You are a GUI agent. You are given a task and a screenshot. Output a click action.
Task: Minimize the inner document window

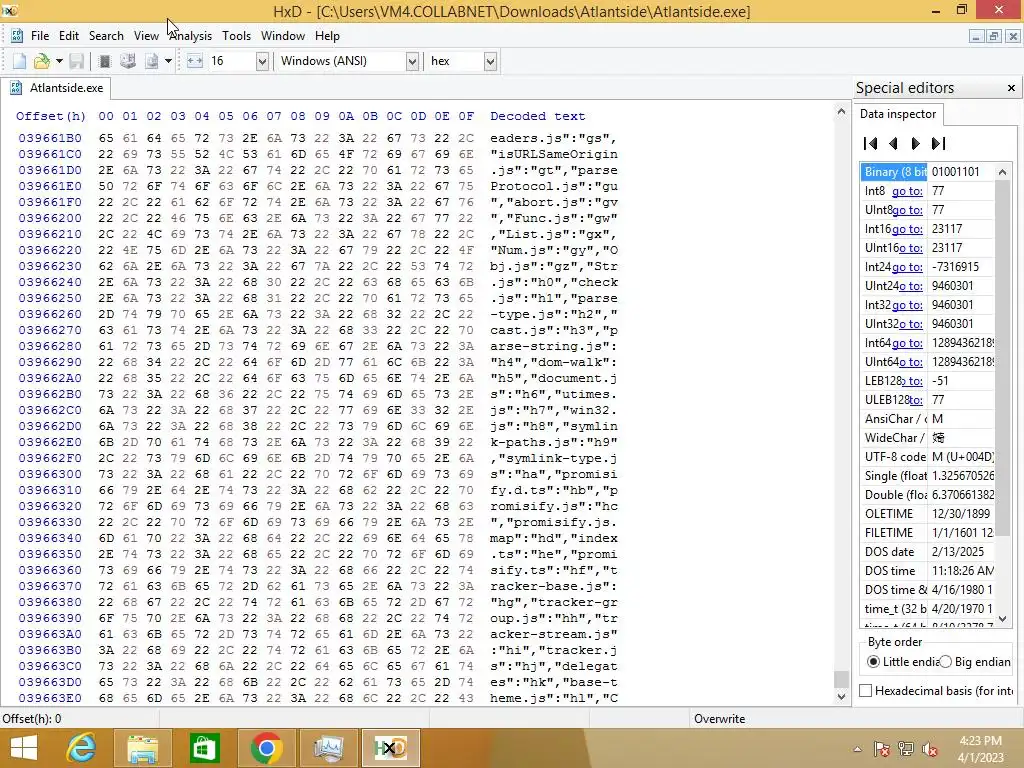[976, 36]
